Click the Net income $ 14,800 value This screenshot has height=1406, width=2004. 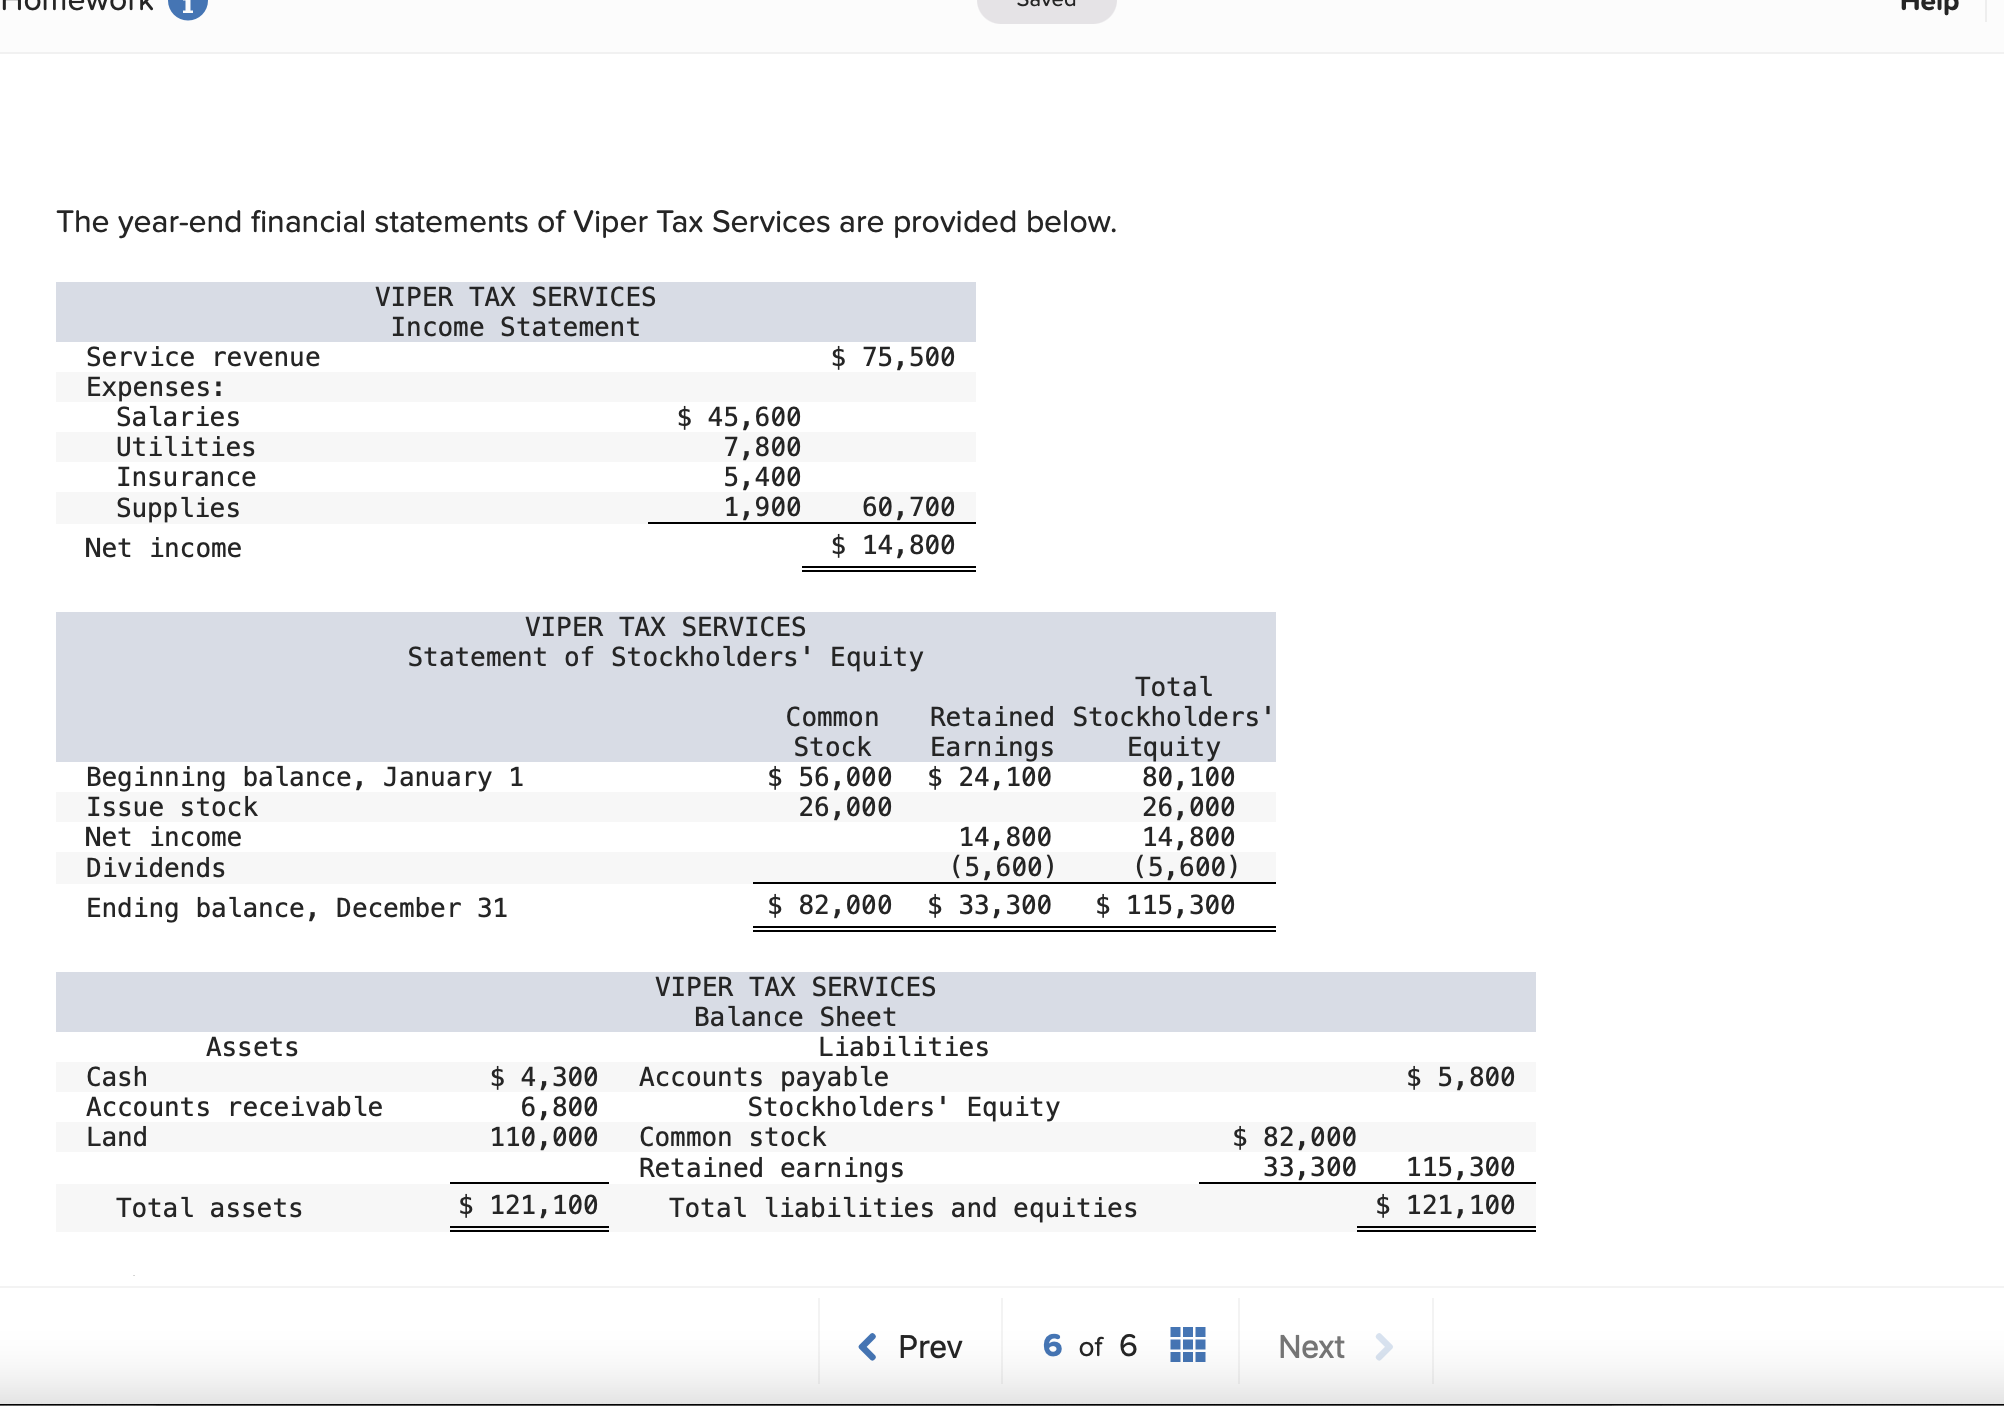click(893, 545)
